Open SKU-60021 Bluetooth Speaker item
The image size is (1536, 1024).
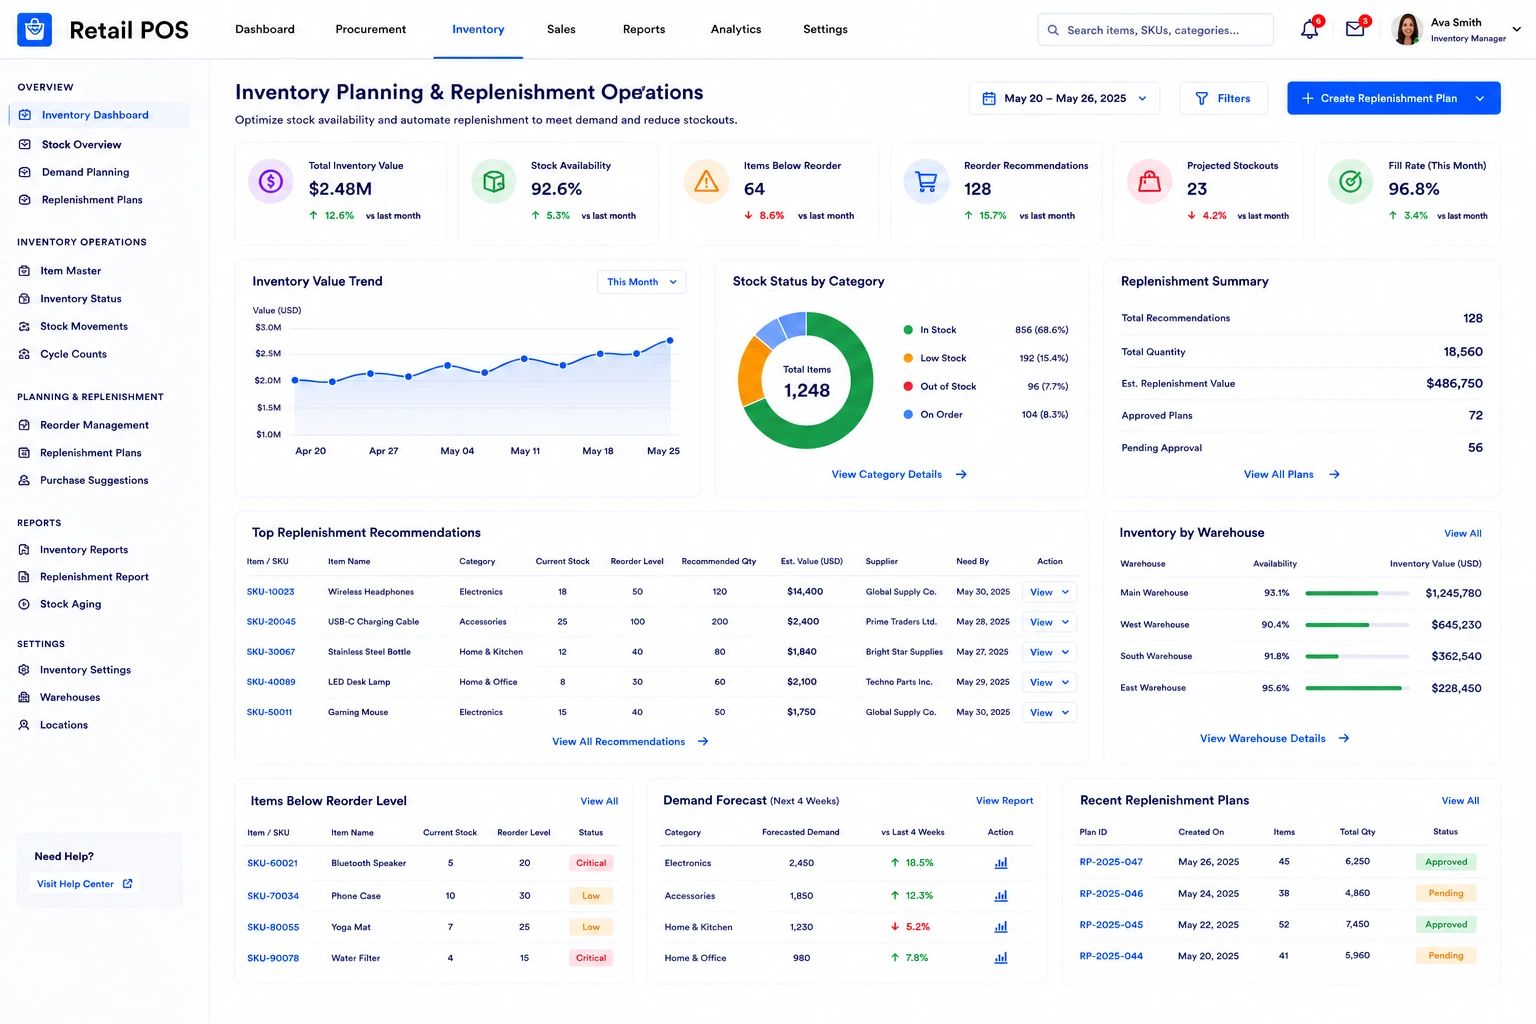pyautogui.click(x=272, y=863)
